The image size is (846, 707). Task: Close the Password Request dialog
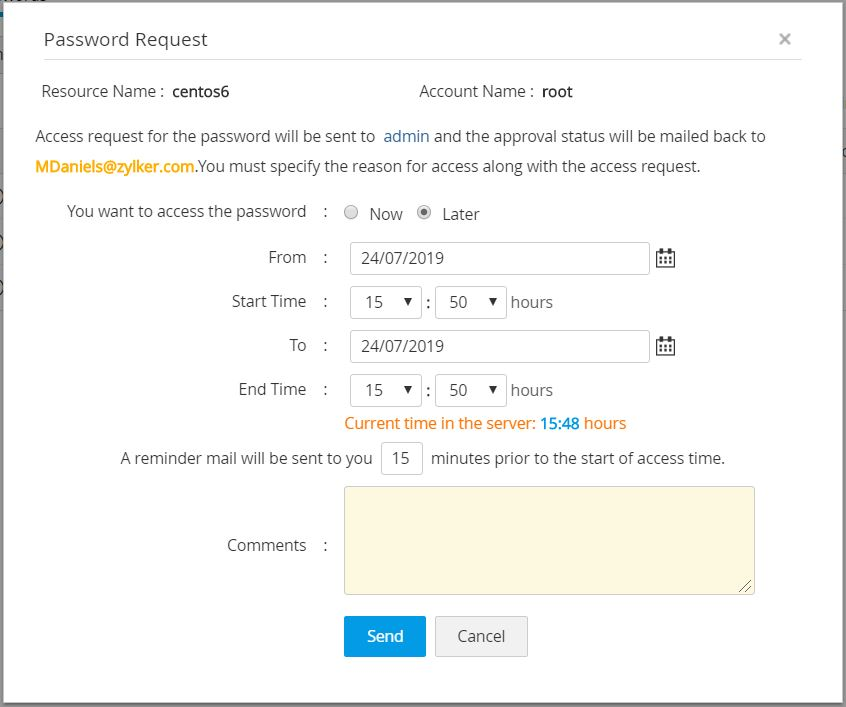coord(785,39)
